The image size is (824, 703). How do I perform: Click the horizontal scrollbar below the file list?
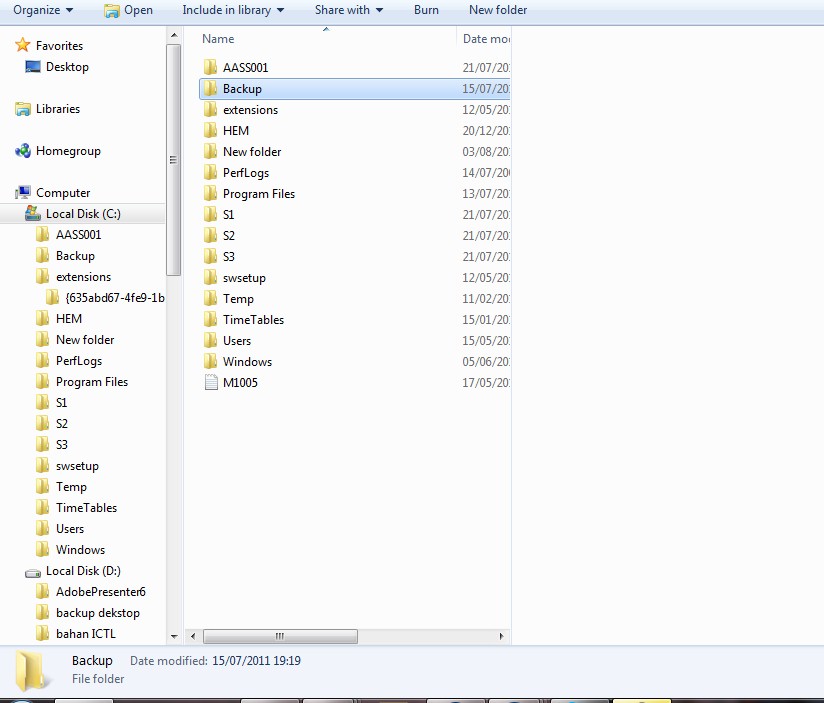(x=280, y=636)
